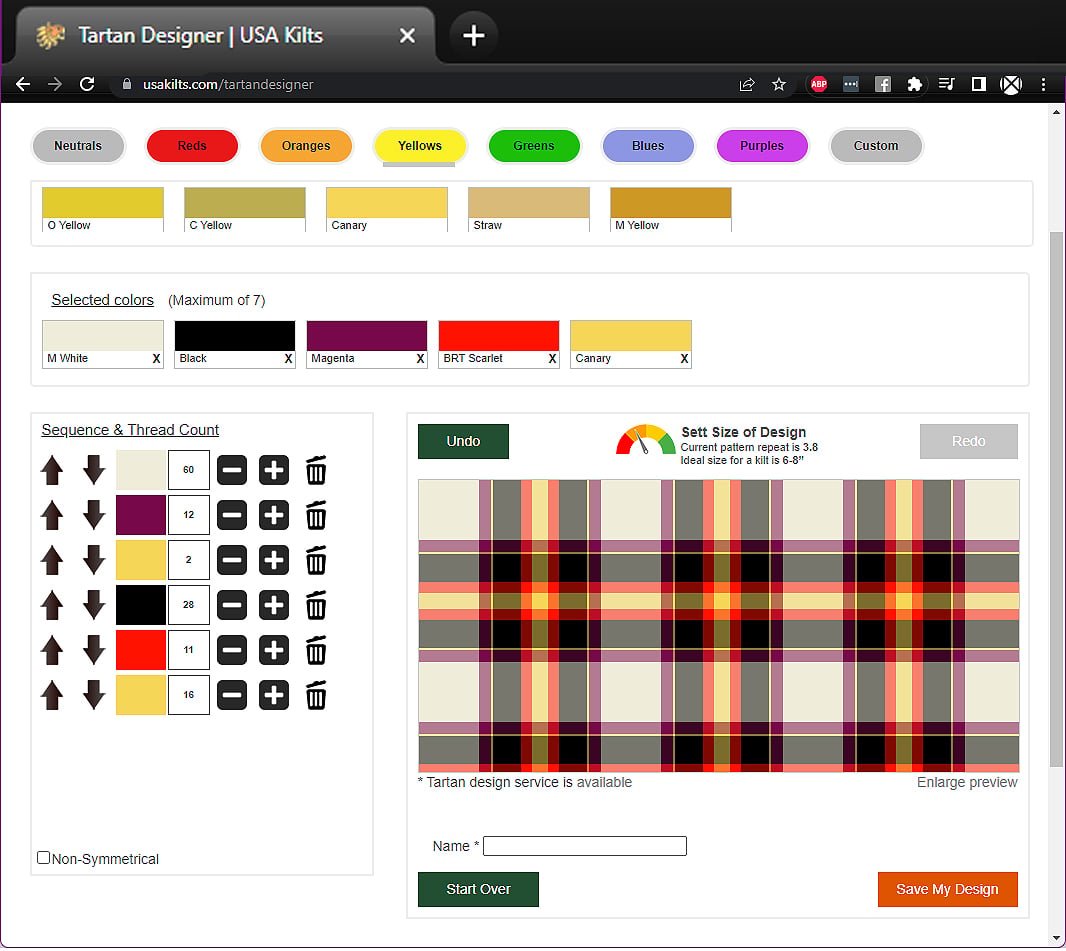Viewport: 1066px width, 951px height.
Task: Decrease Magenta 12 thread count
Action: coord(232,515)
